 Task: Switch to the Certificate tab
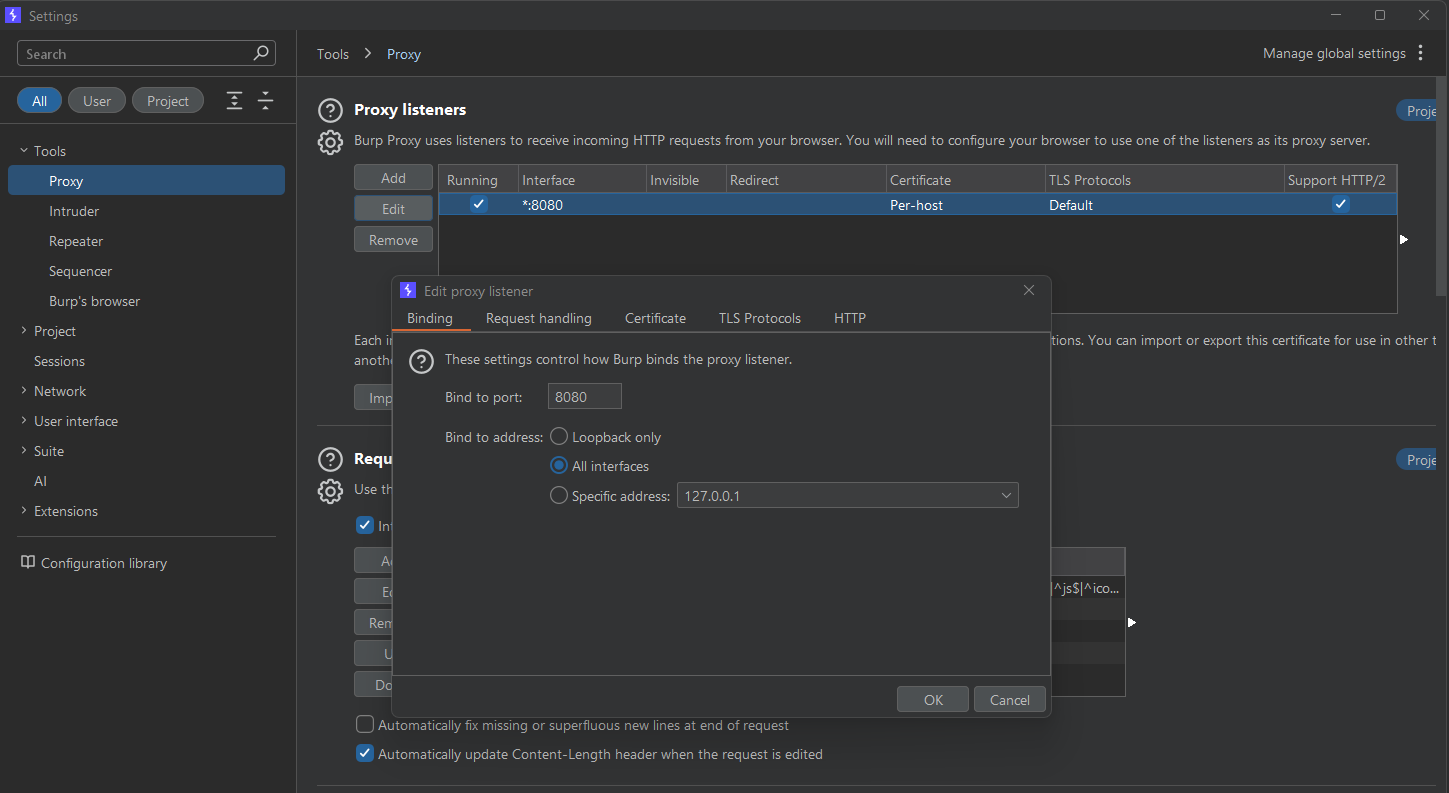pyautogui.click(x=655, y=317)
